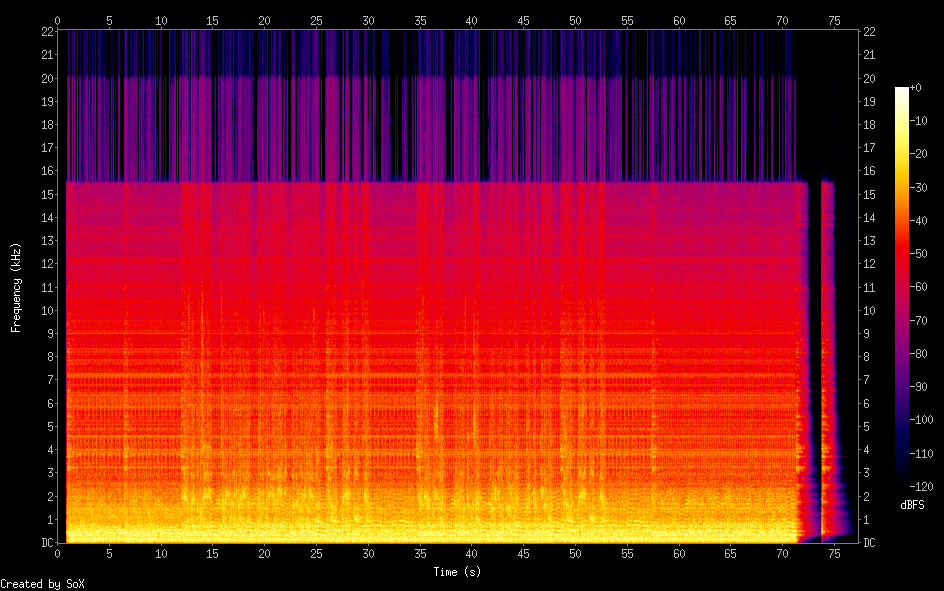Click "75" on the bottom time axis
This screenshot has width=944, height=591.
[x=834, y=553]
